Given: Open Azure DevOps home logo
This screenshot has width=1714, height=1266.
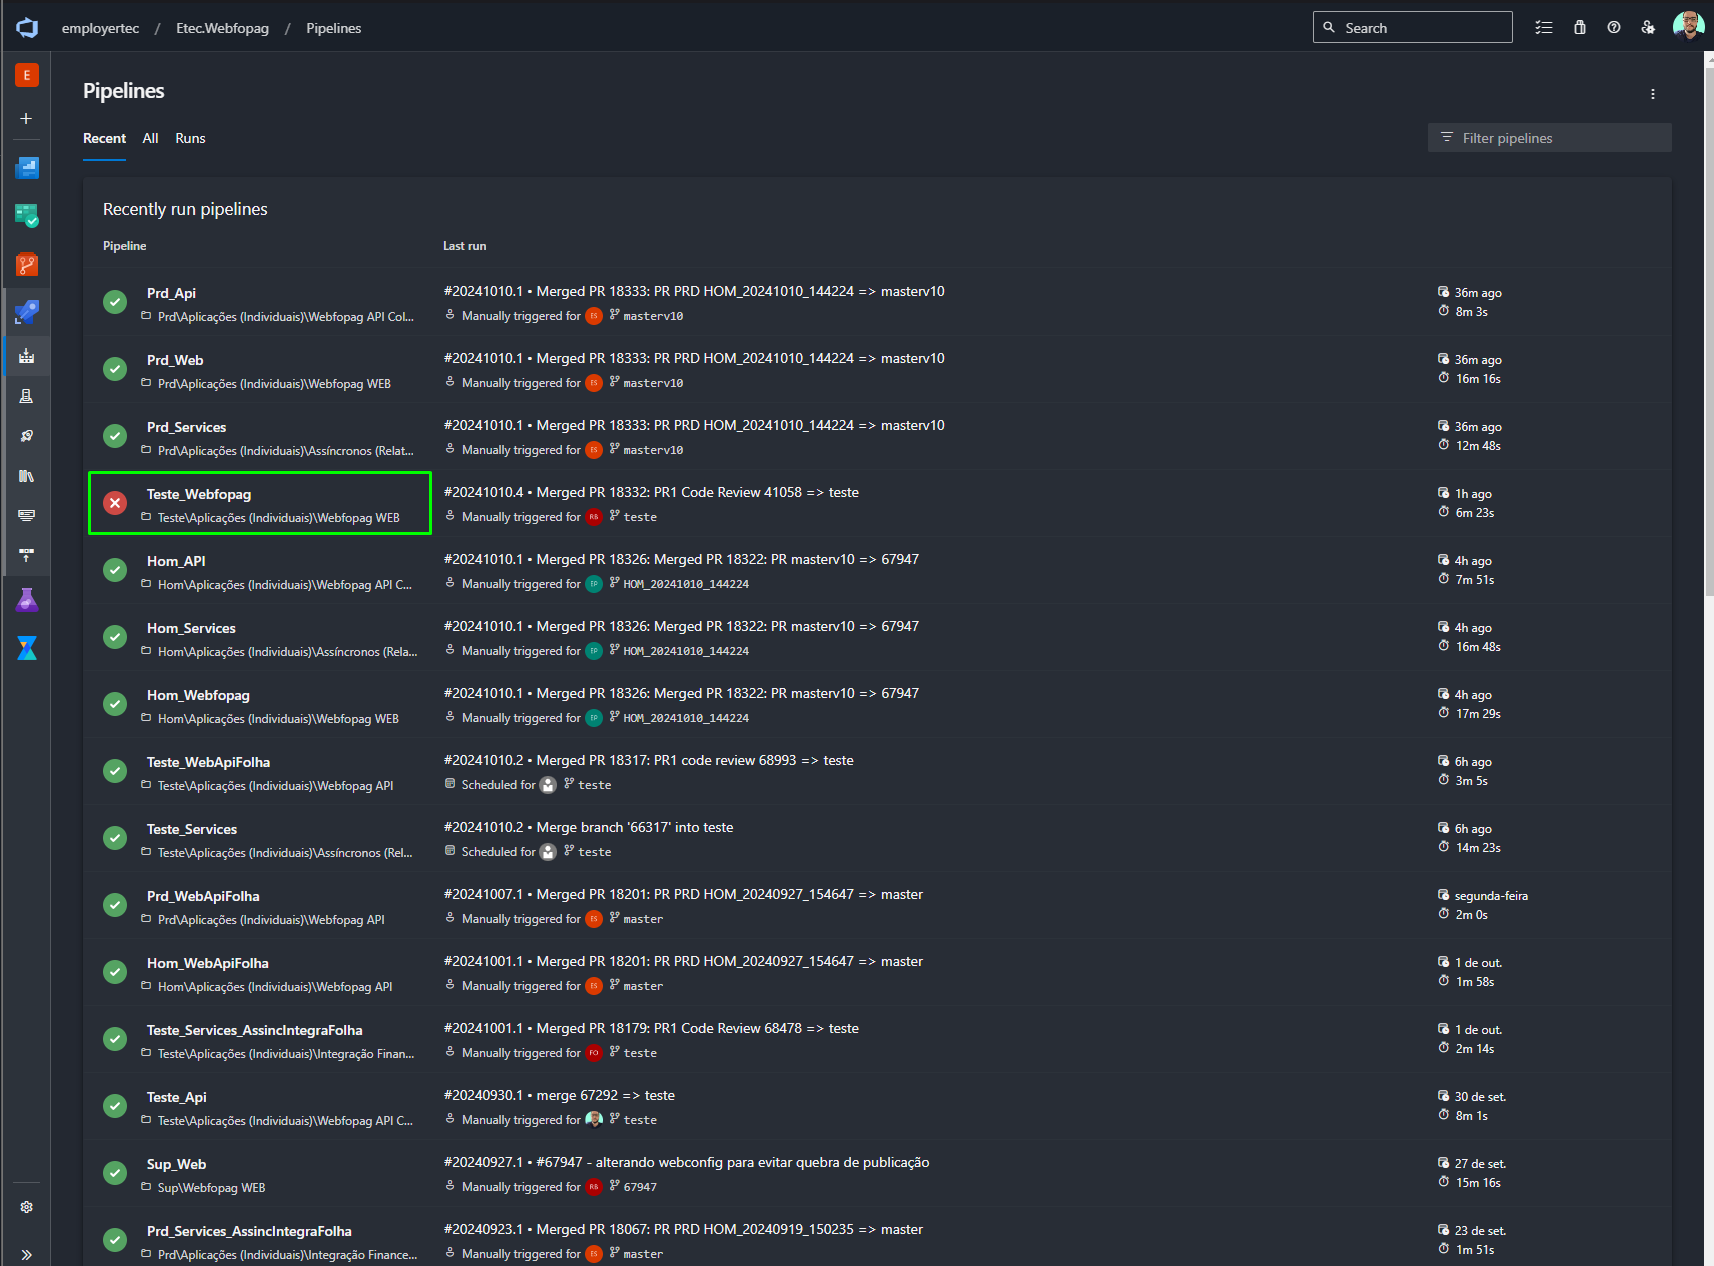Looking at the screenshot, I should tap(27, 28).
